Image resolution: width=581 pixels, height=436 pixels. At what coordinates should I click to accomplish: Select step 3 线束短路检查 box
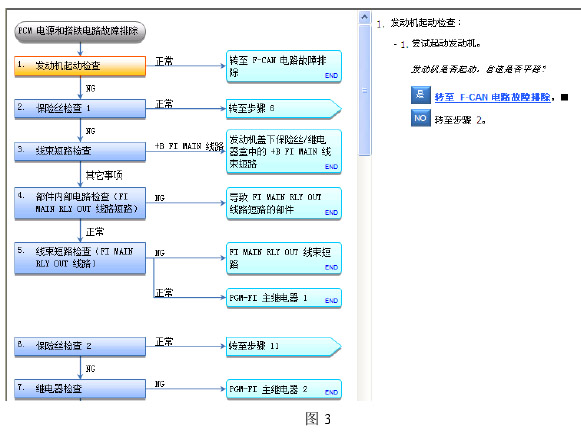tap(80, 152)
